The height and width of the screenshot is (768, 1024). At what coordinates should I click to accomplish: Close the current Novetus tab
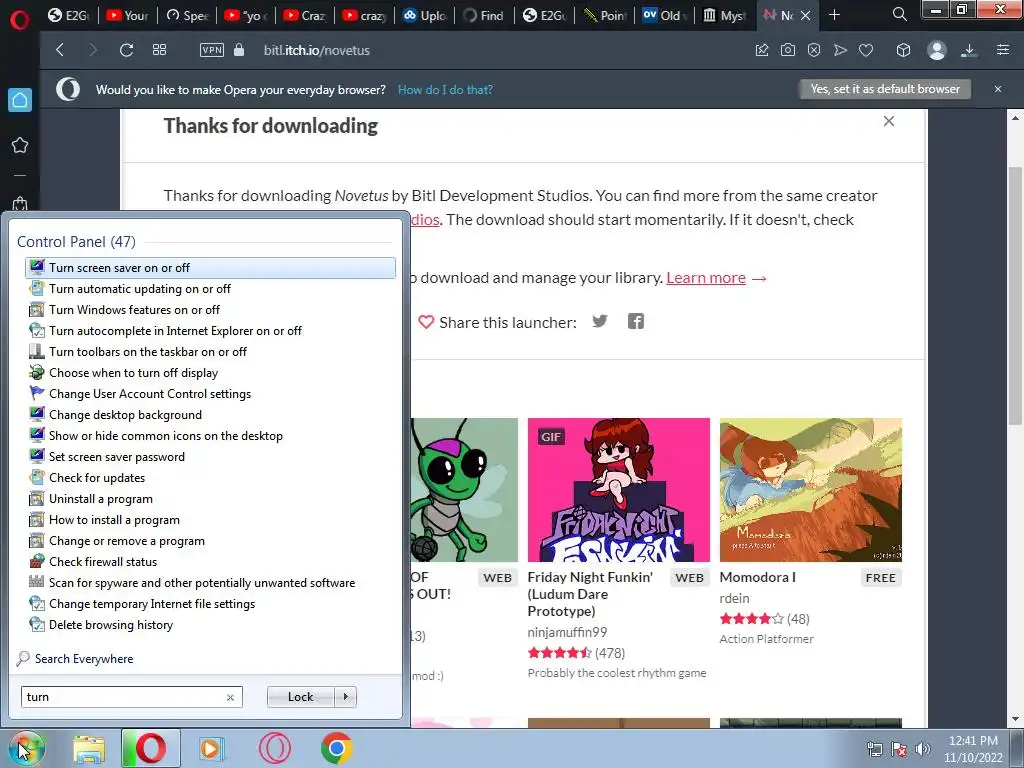pos(806,15)
